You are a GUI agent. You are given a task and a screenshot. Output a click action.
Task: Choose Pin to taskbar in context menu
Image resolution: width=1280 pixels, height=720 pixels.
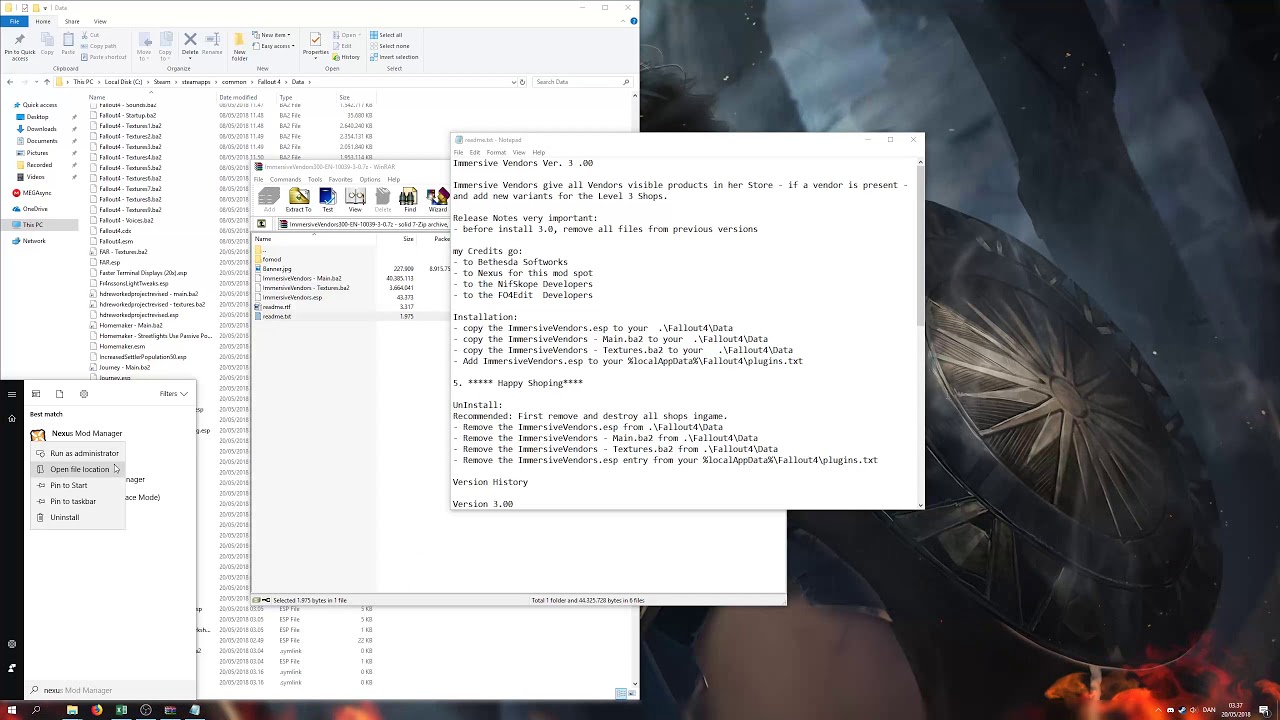77,501
